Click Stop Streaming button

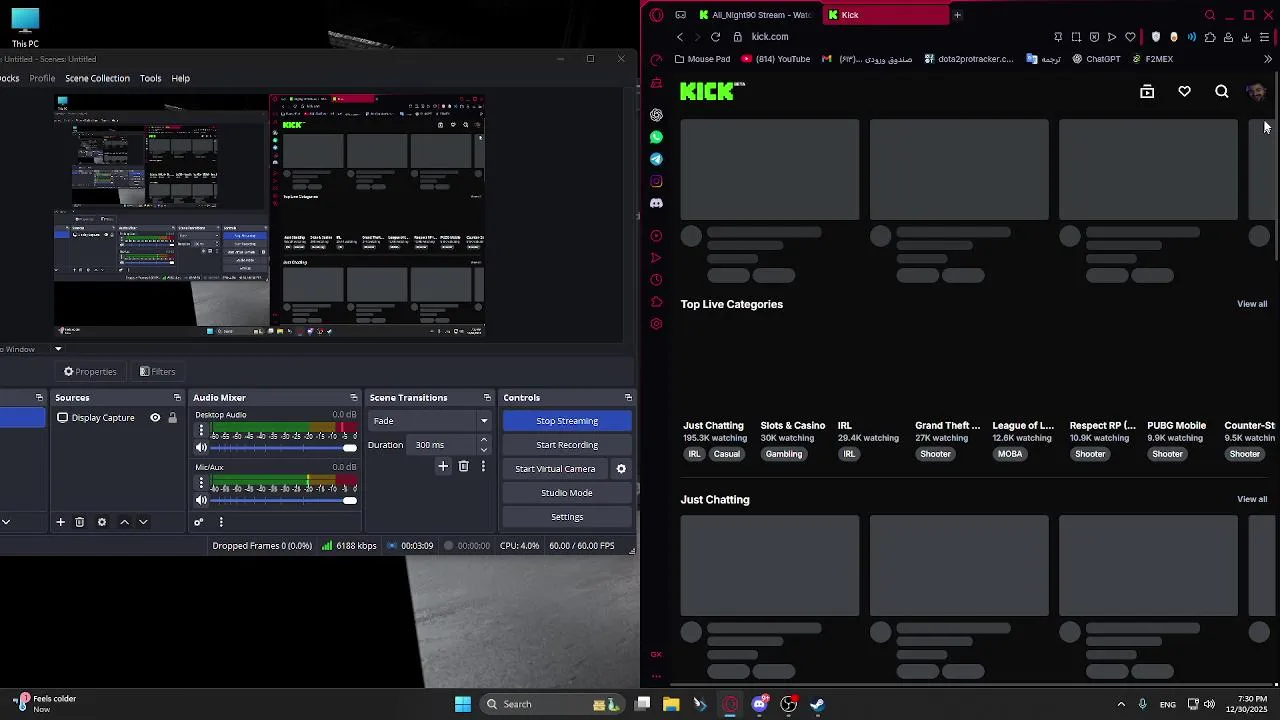tap(567, 421)
